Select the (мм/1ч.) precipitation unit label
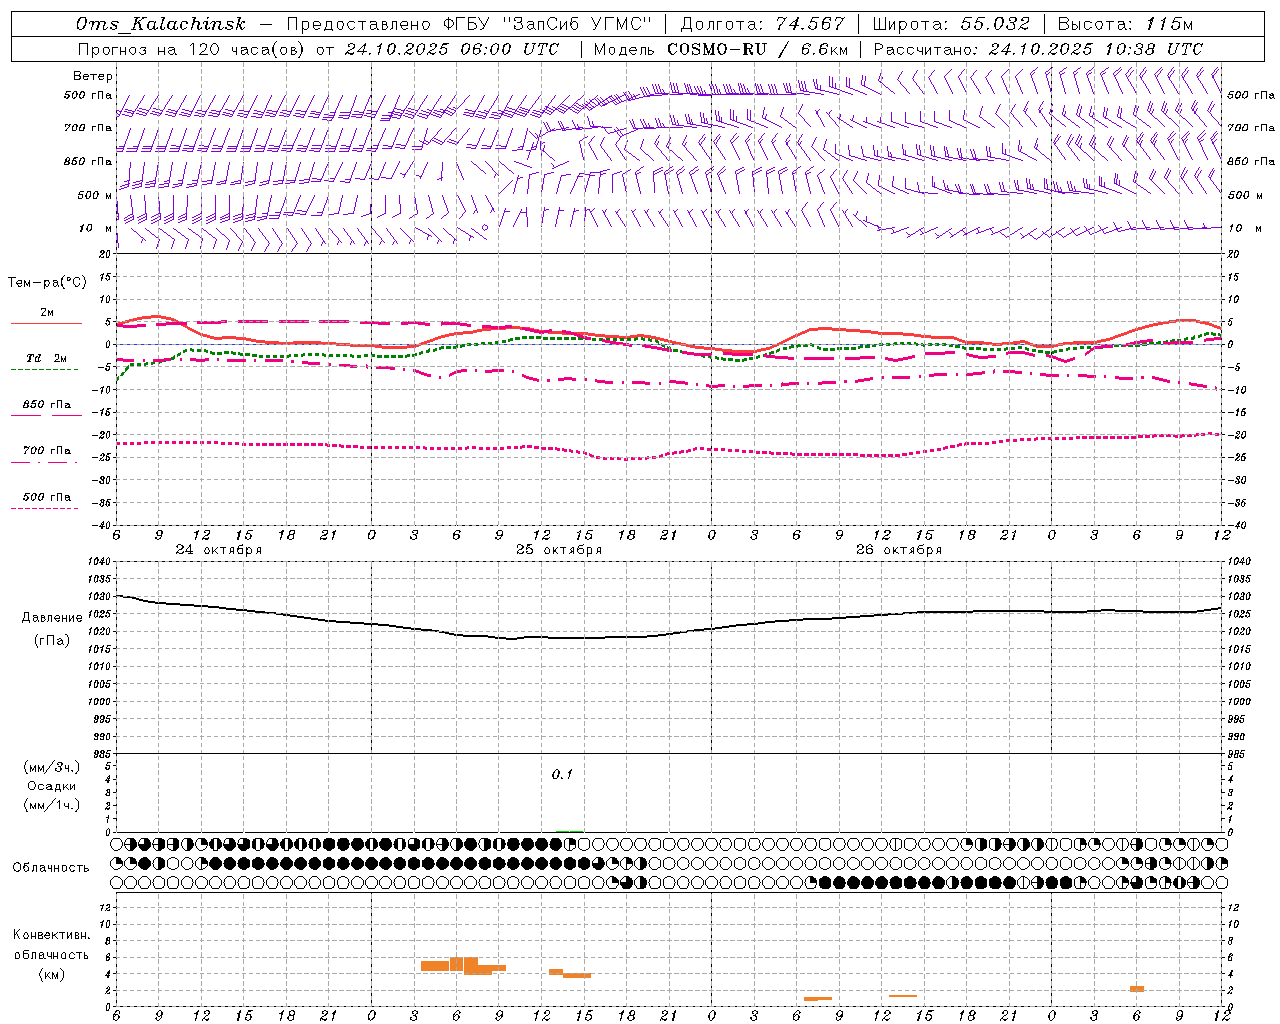1280x1024 pixels. 52,805
